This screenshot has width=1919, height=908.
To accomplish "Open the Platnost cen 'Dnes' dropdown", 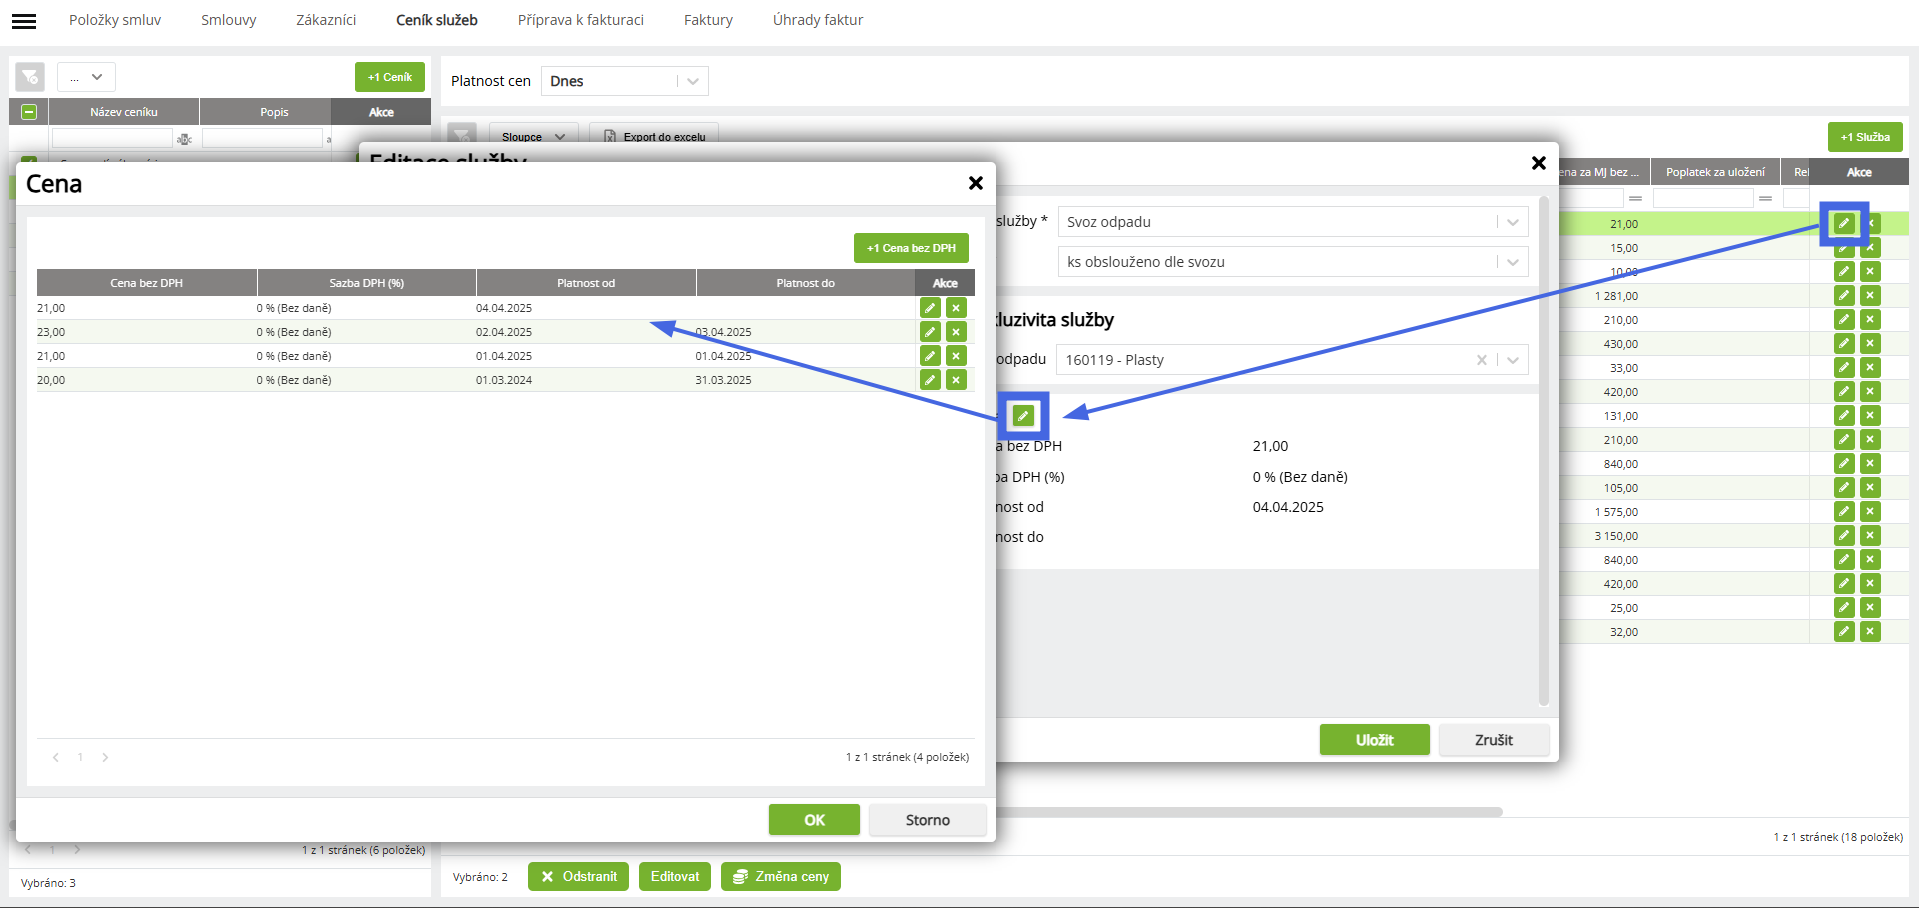I will [x=624, y=81].
